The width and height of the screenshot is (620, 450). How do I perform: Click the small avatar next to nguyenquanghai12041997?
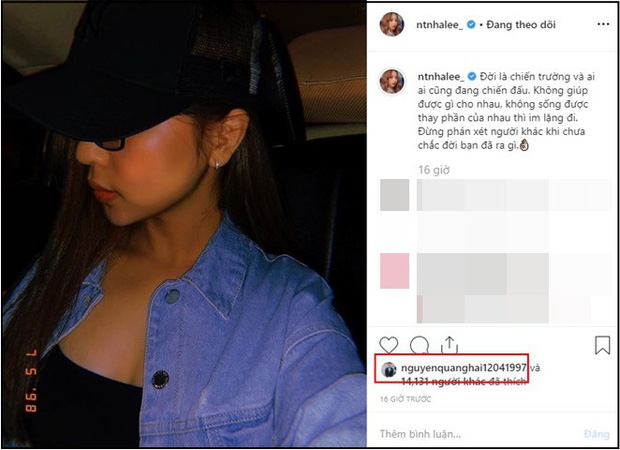389,370
